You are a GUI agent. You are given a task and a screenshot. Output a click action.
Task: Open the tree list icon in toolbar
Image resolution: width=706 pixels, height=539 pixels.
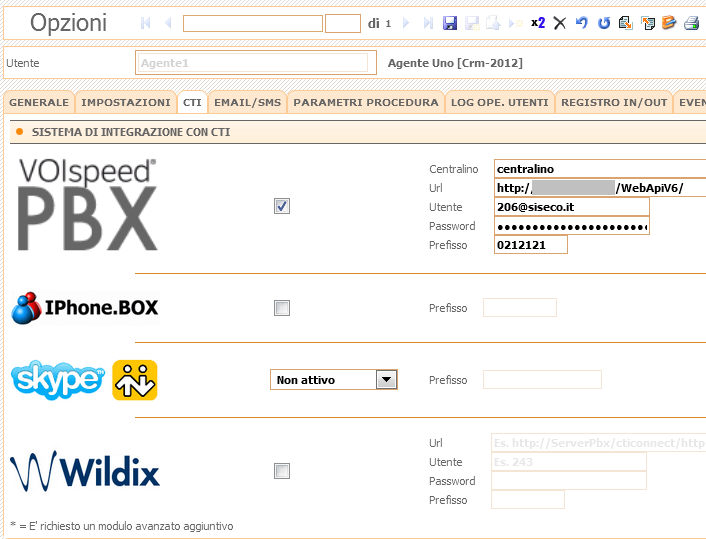(648, 23)
